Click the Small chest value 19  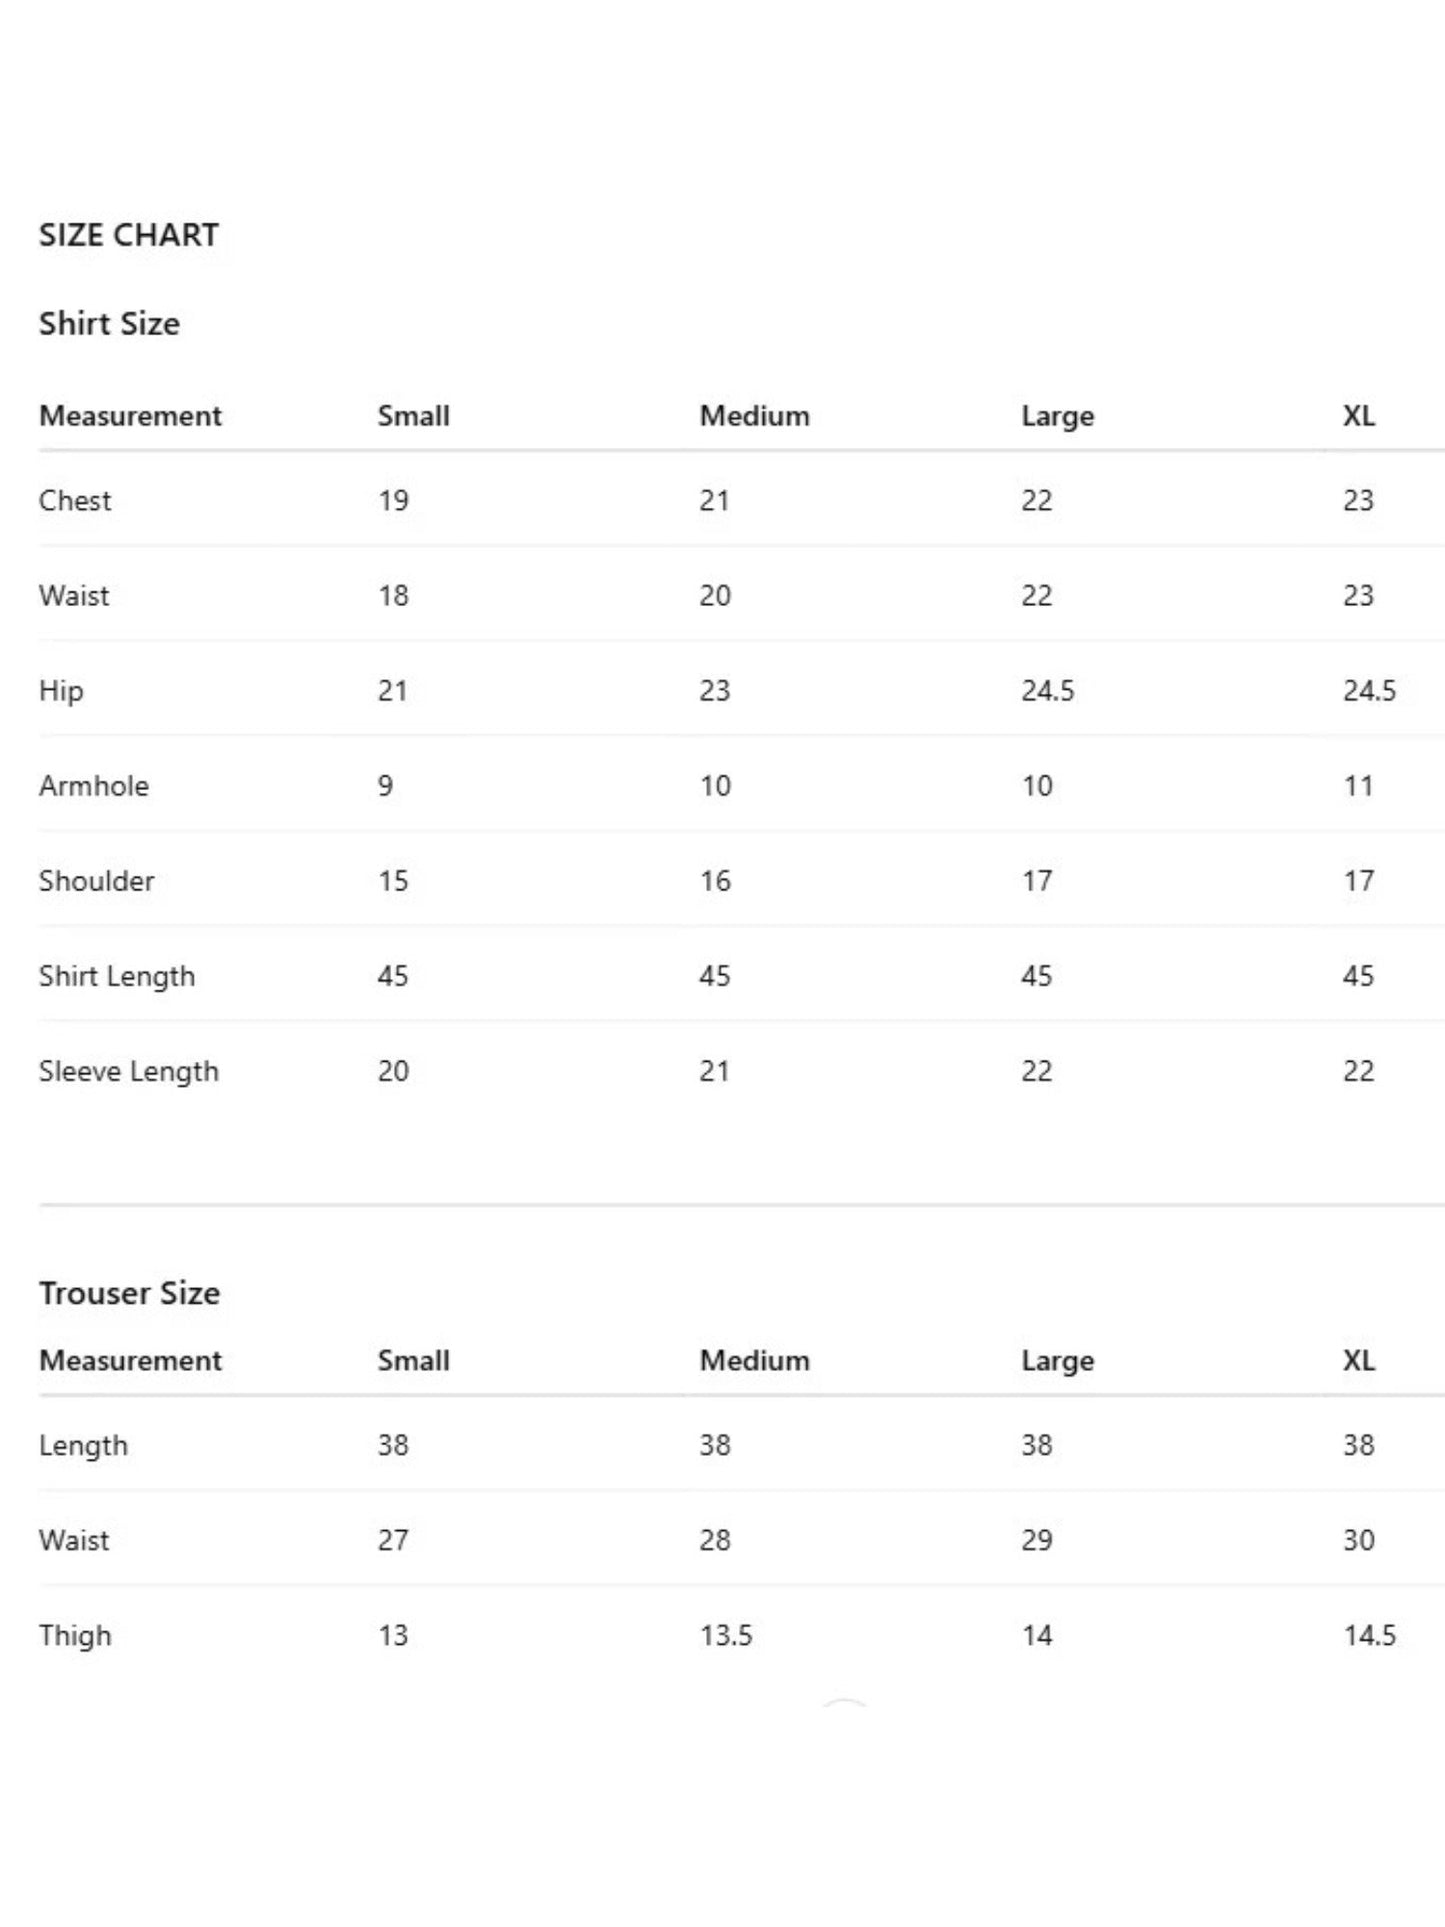pyautogui.click(x=393, y=500)
